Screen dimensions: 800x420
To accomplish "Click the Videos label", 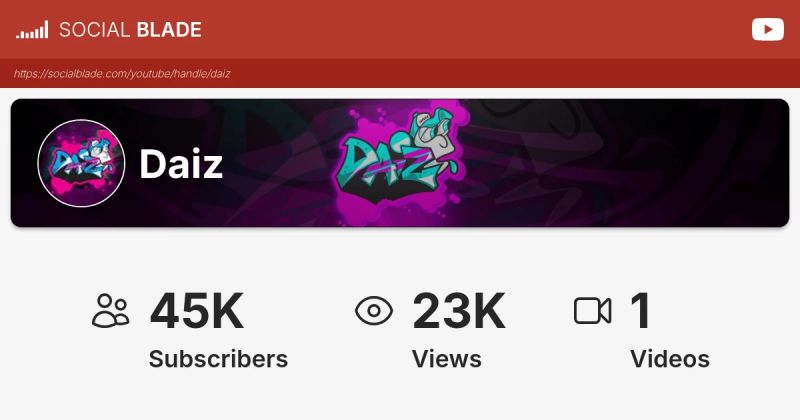I will 670,359.
